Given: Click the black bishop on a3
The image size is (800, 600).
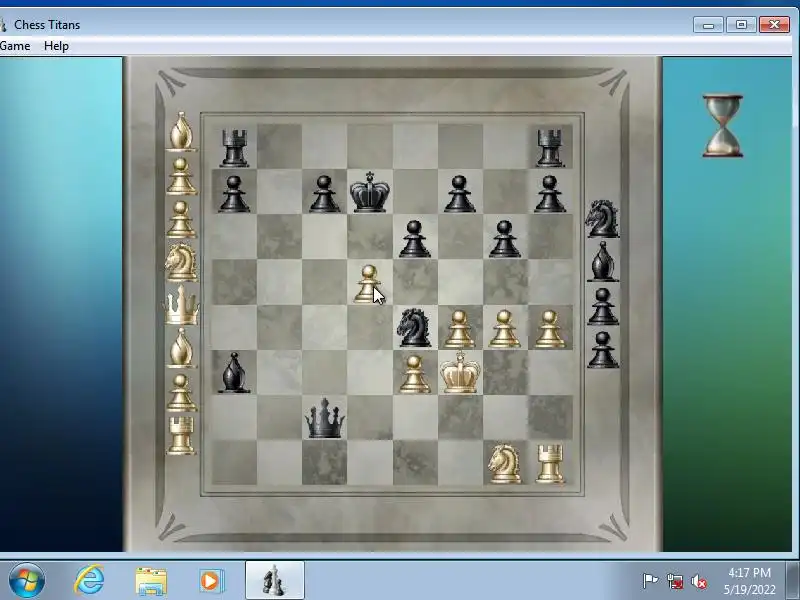Looking at the screenshot, I should point(234,372).
